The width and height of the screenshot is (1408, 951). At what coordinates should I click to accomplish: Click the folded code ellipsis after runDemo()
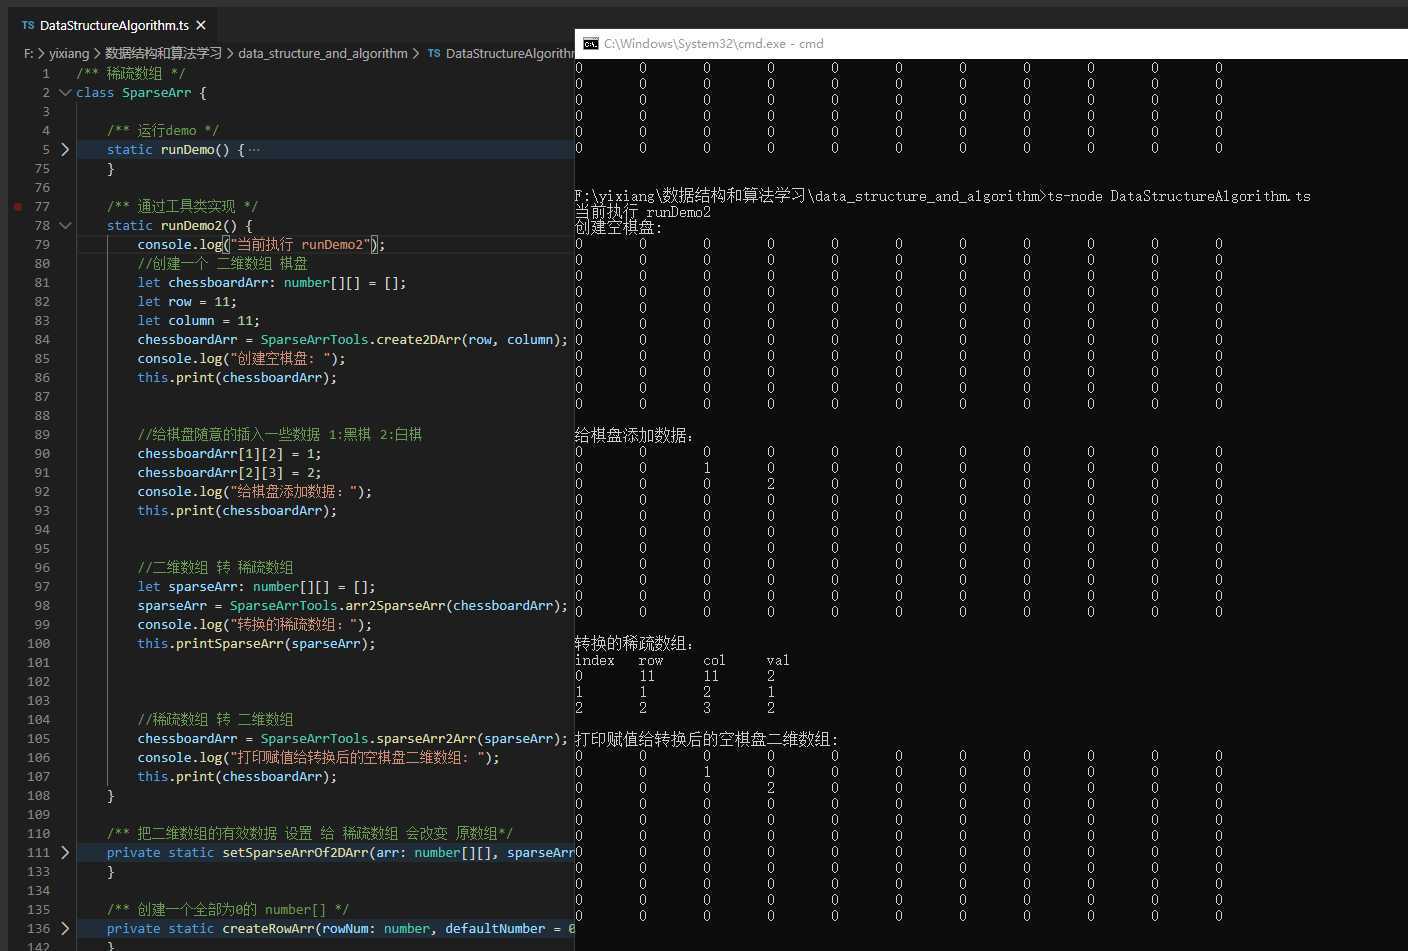254,149
